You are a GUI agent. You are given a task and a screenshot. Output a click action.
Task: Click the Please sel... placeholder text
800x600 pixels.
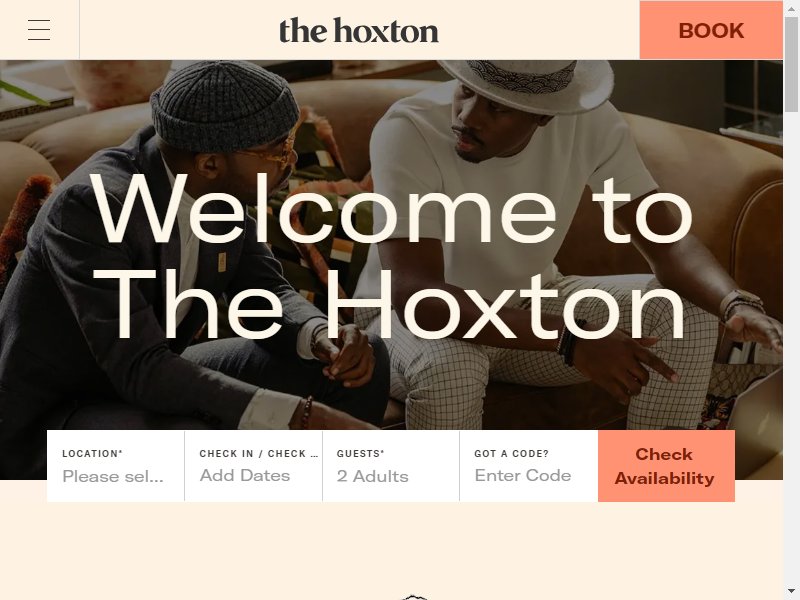tap(113, 477)
